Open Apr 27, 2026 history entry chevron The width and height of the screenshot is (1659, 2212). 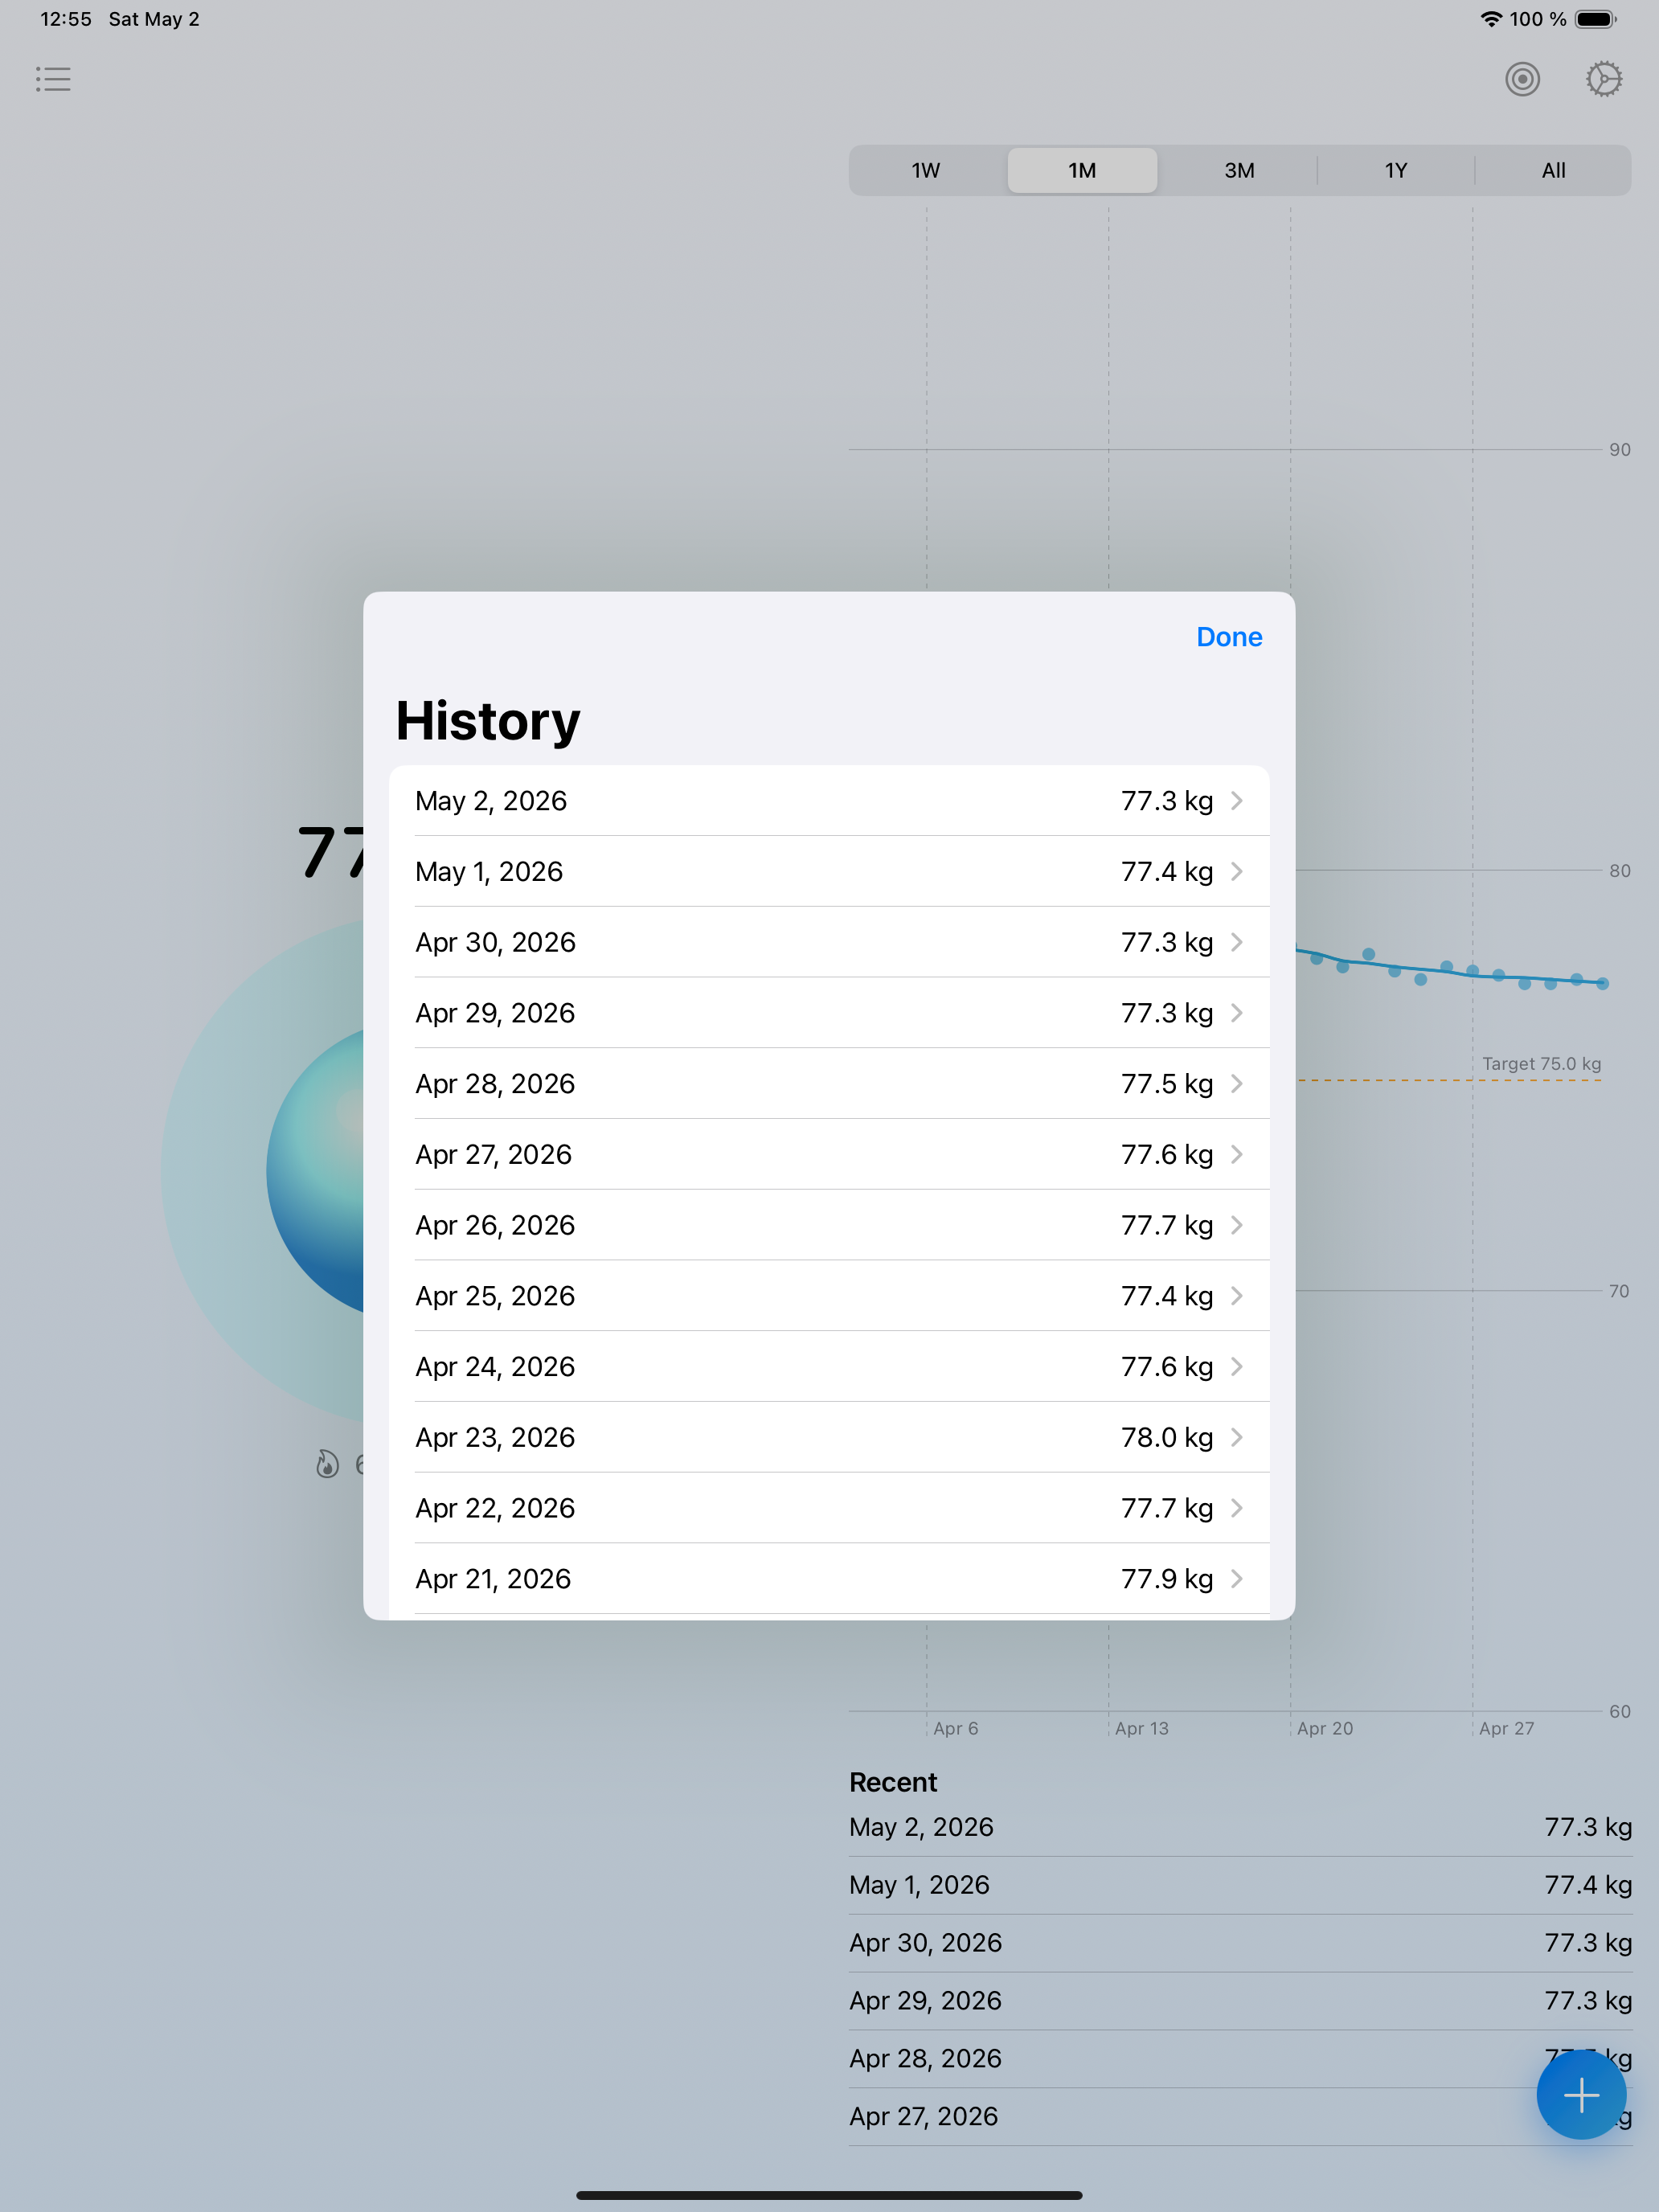click(x=1237, y=1154)
